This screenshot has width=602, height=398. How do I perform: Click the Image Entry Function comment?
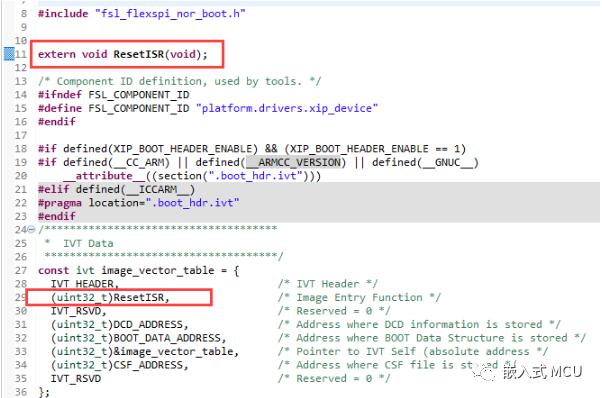[x=359, y=297]
